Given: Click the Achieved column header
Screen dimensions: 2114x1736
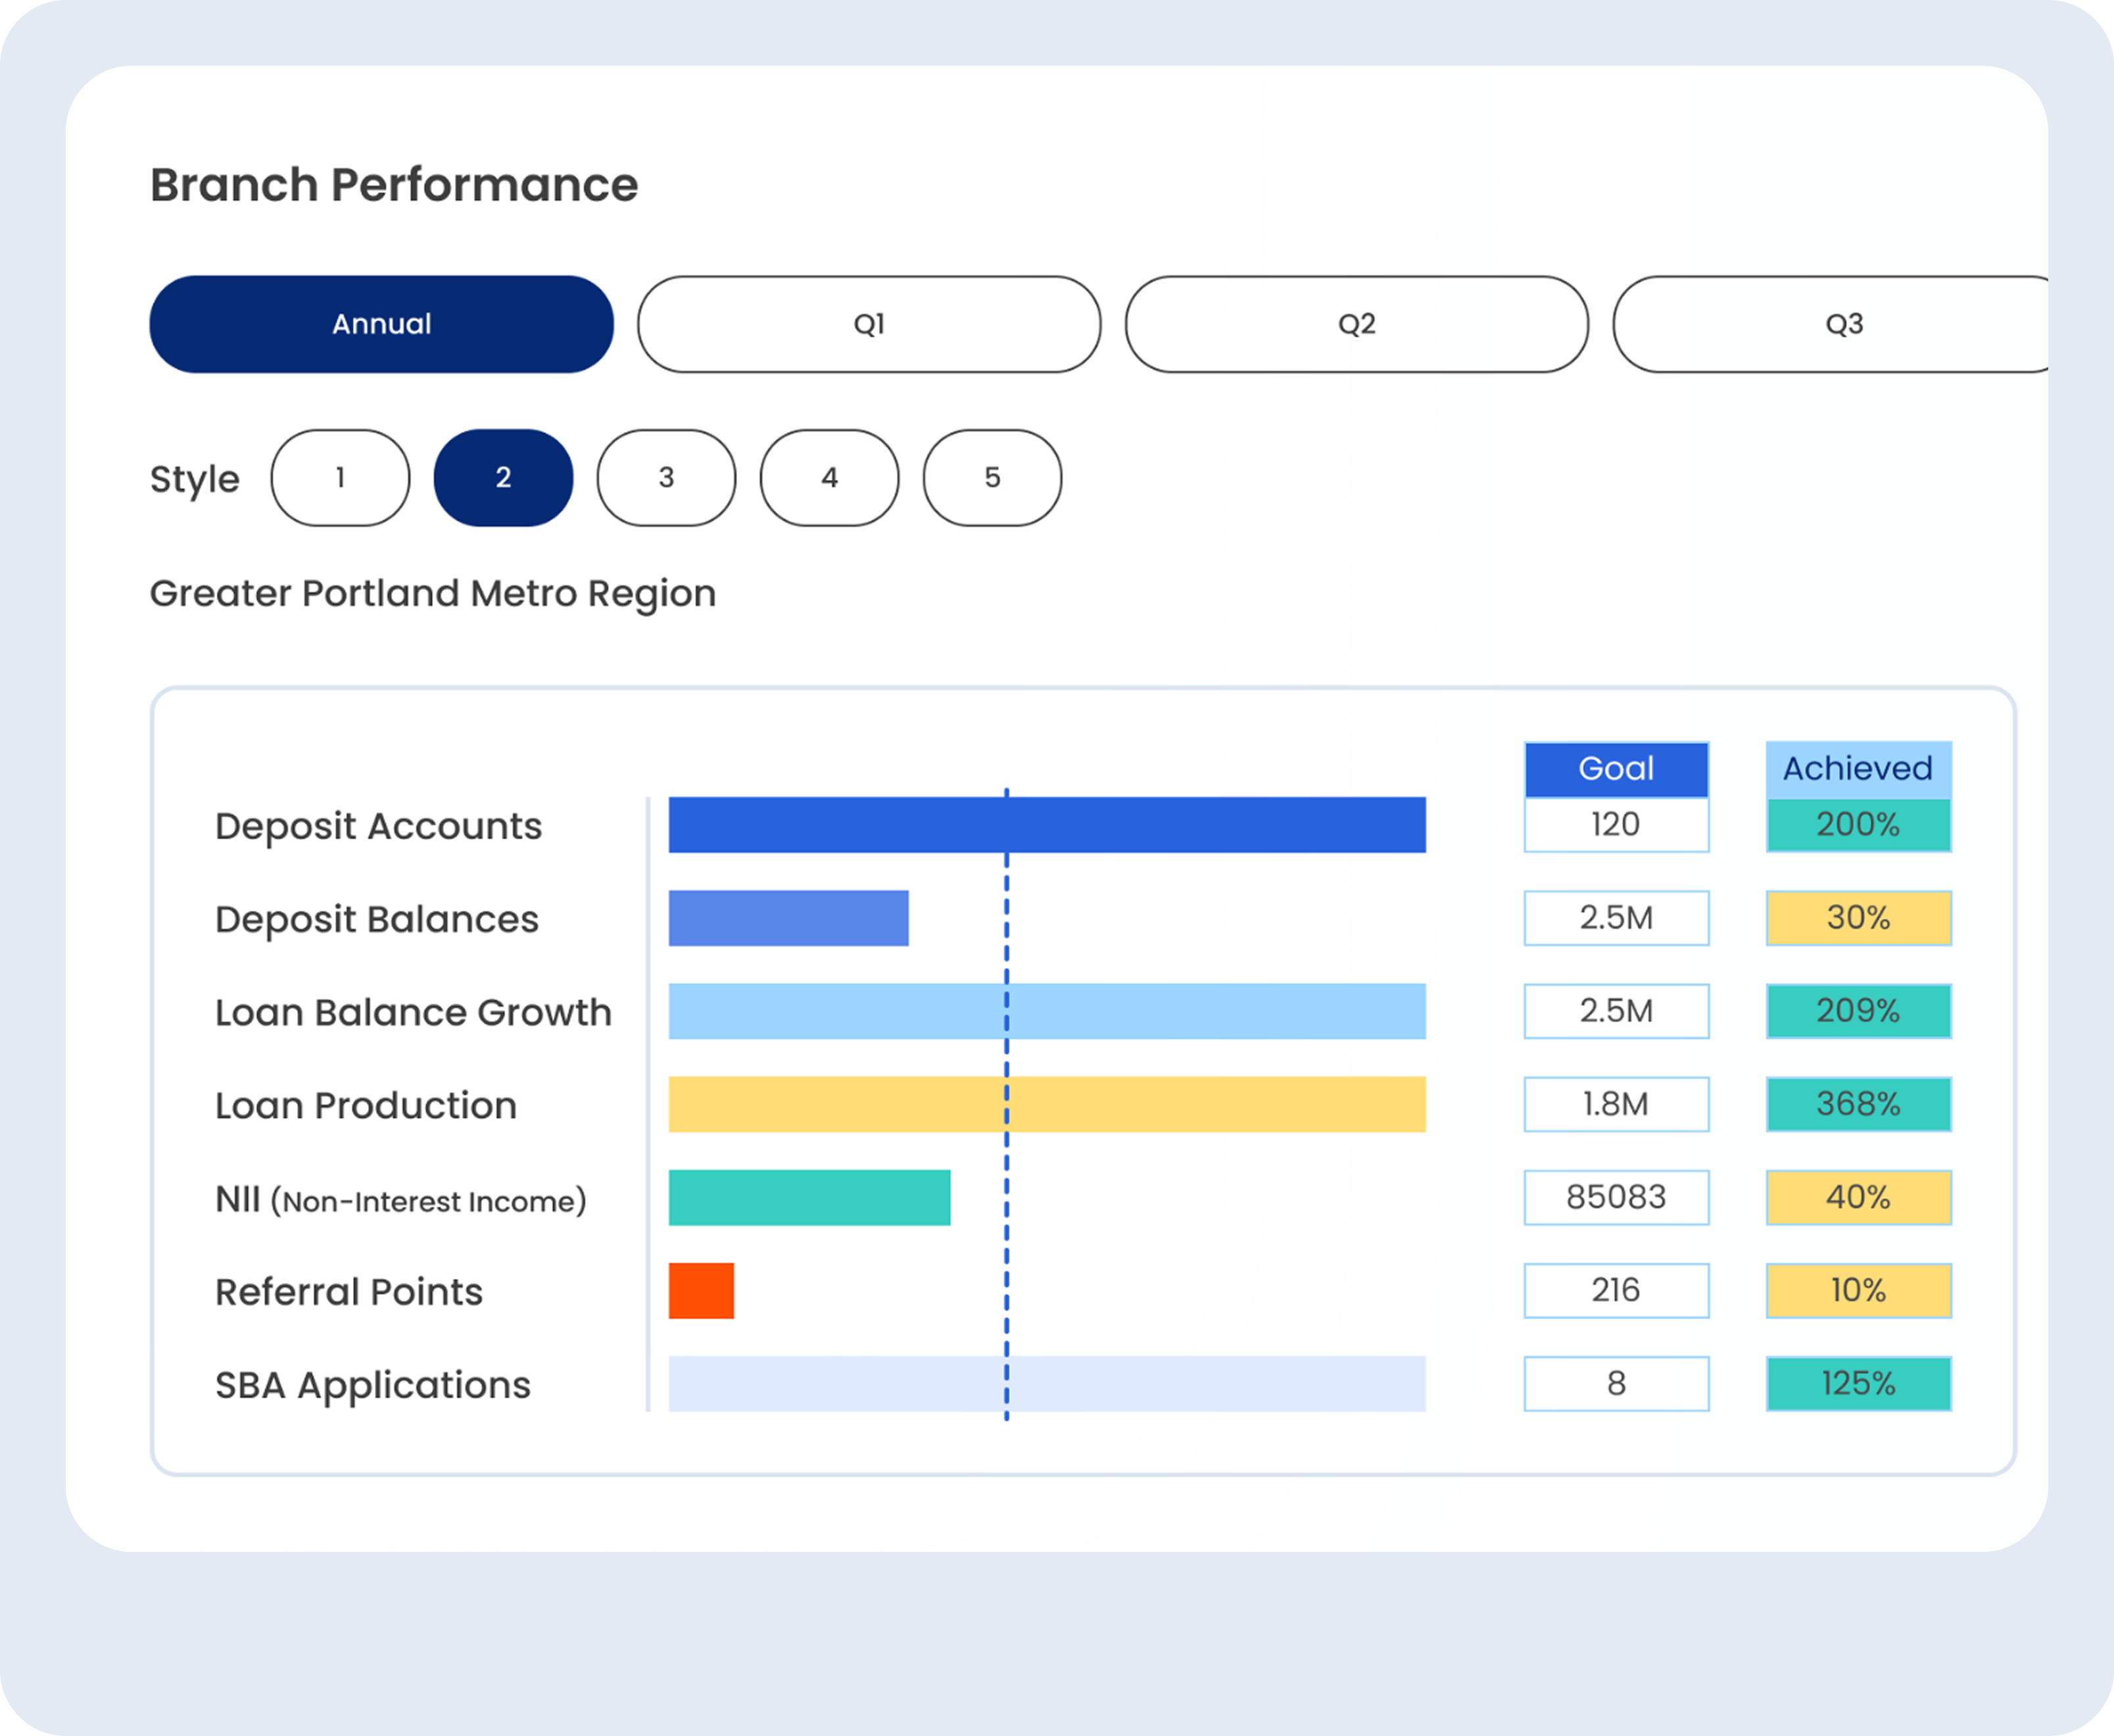Looking at the screenshot, I should pyautogui.click(x=1858, y=768).
